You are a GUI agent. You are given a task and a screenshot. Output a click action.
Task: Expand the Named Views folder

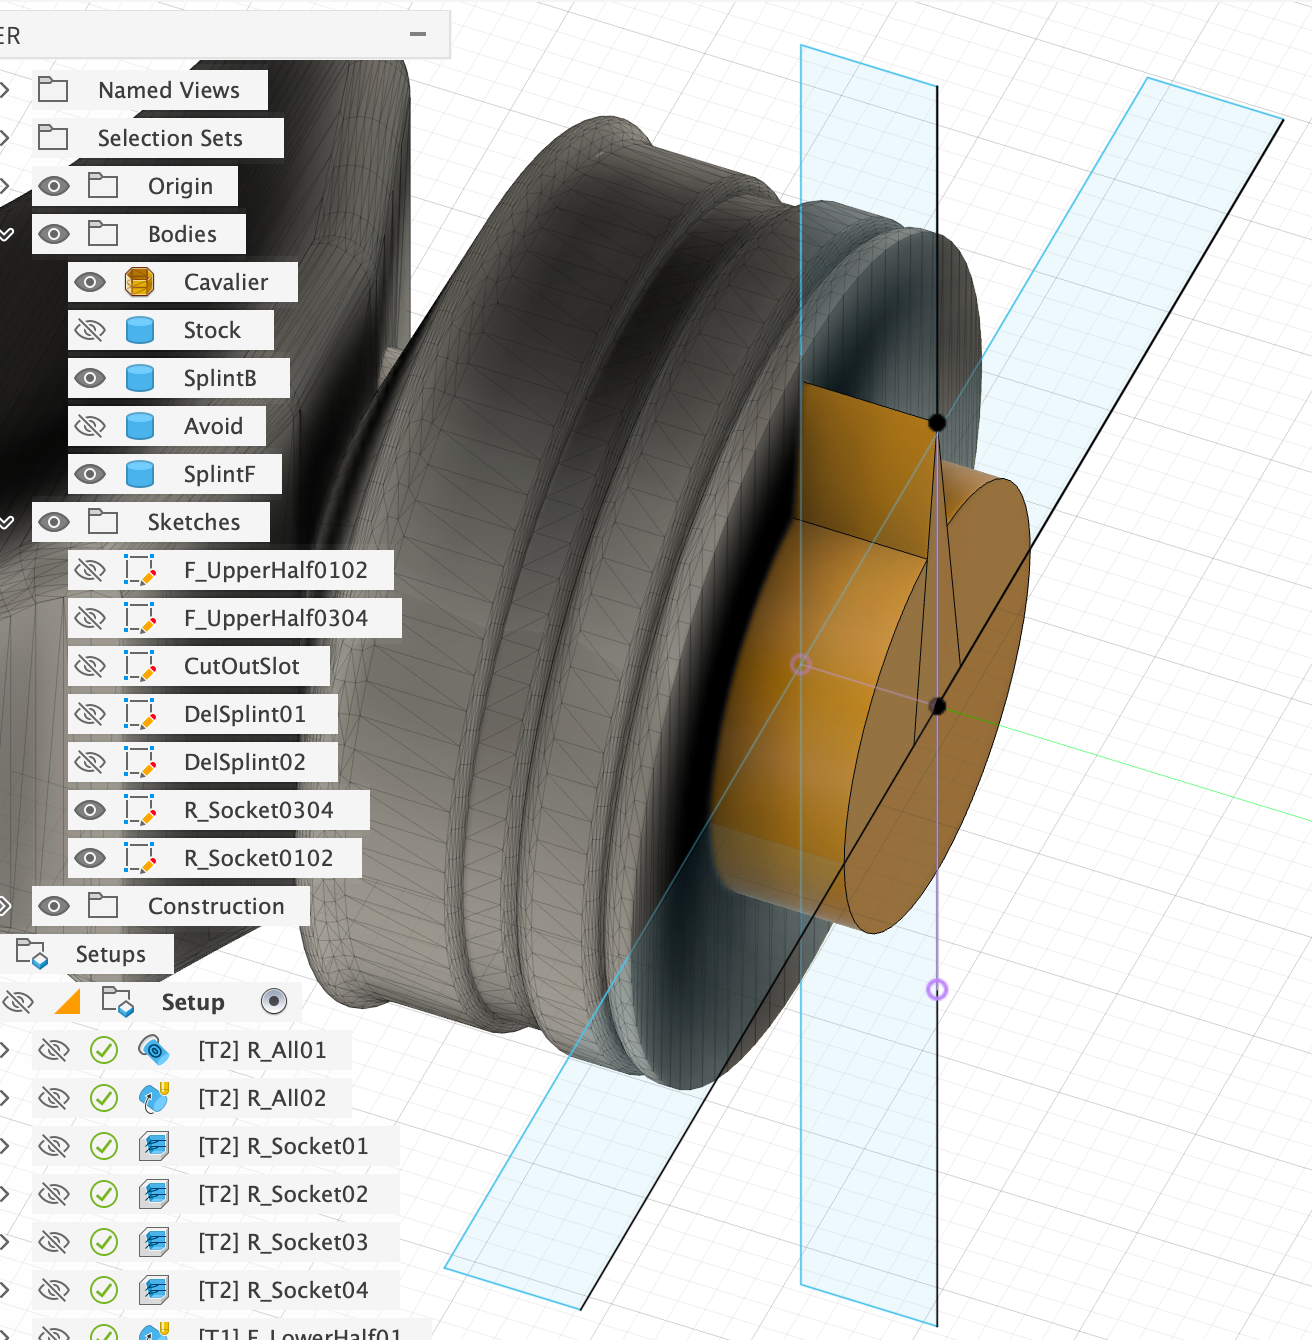click(x=5, y=90)
